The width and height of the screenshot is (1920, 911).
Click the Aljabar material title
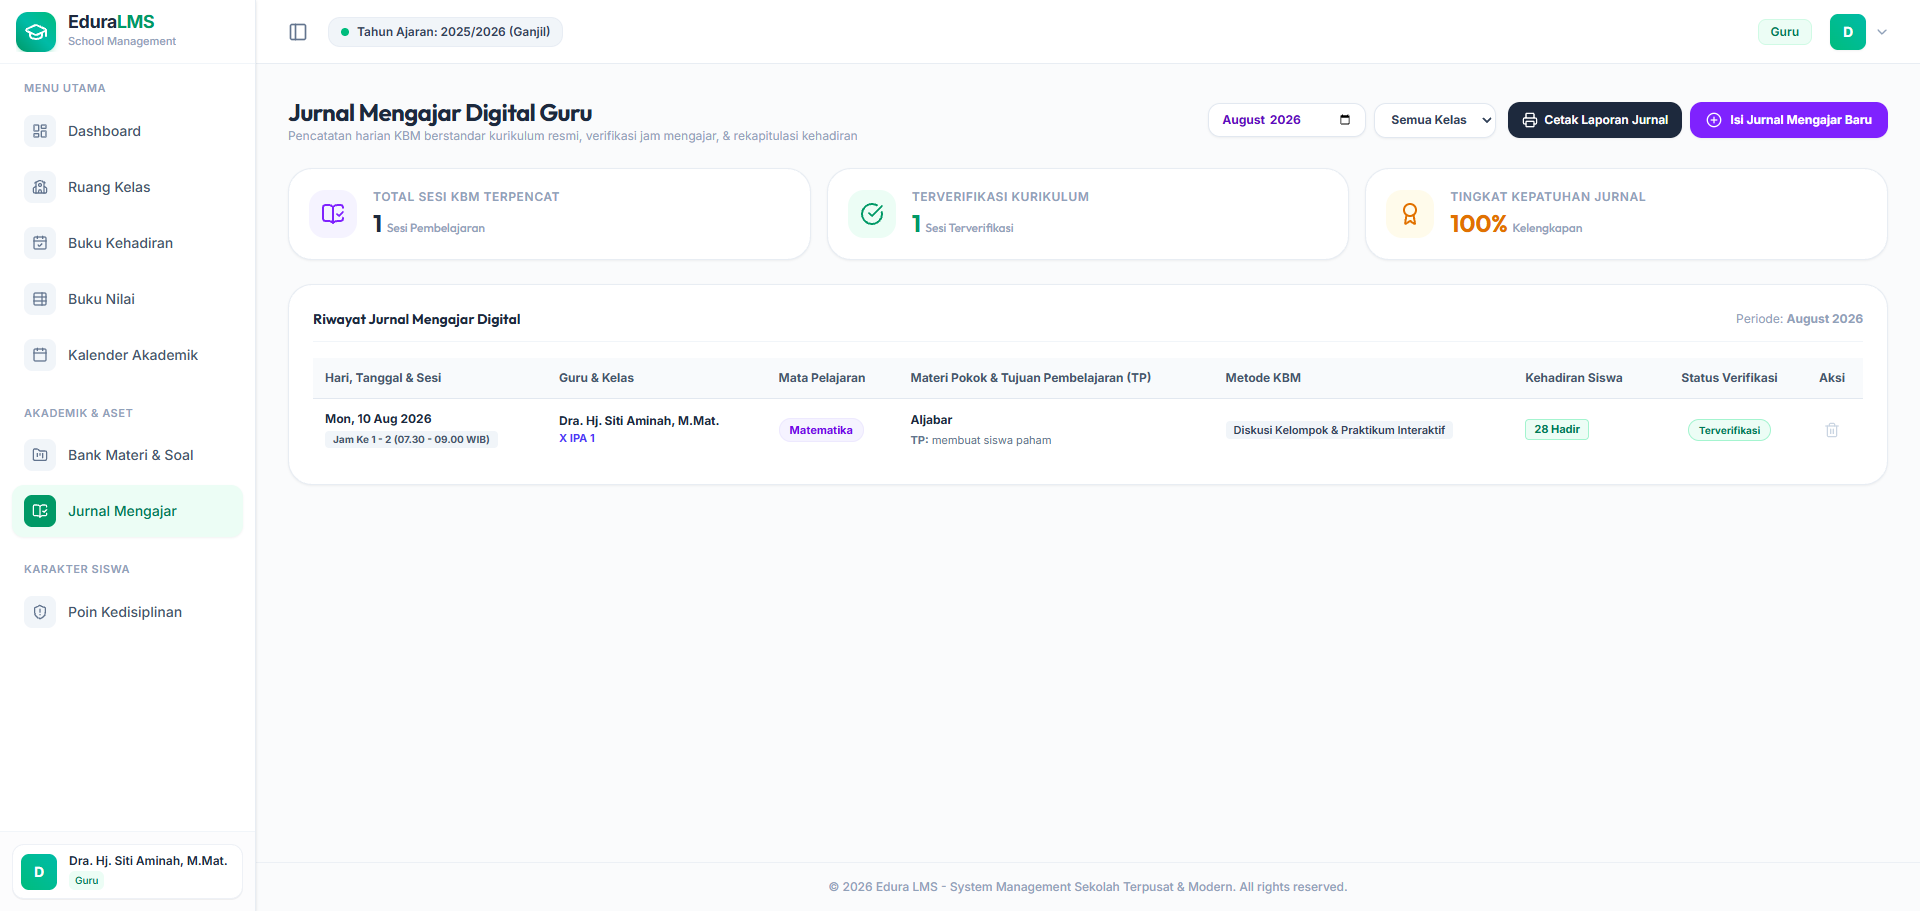tap(931, 420)
